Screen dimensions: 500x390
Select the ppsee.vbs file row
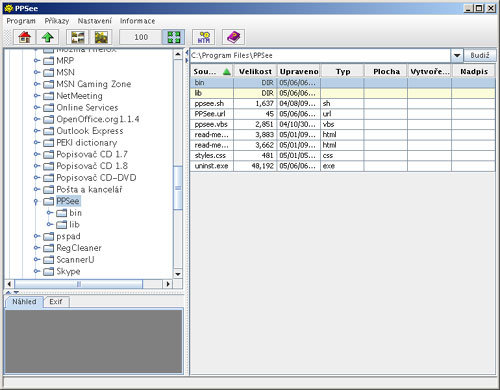[343, 124]
